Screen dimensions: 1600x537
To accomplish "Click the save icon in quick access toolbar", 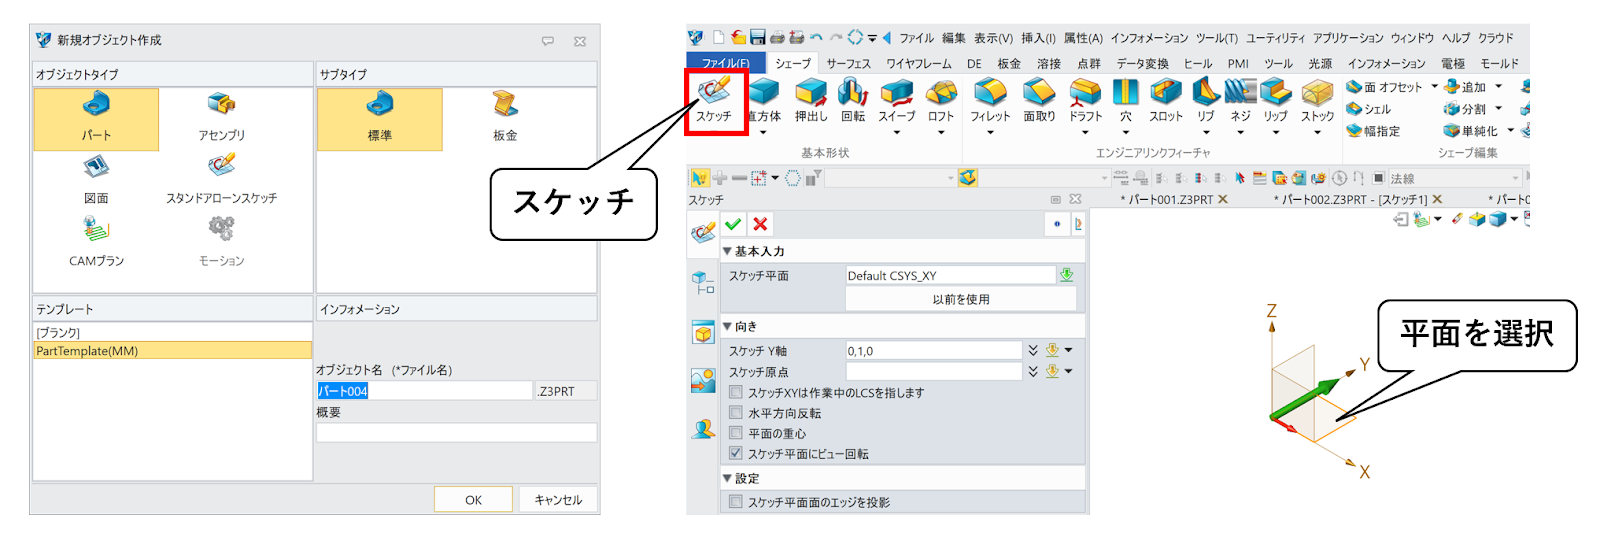I will coord(758,38).
